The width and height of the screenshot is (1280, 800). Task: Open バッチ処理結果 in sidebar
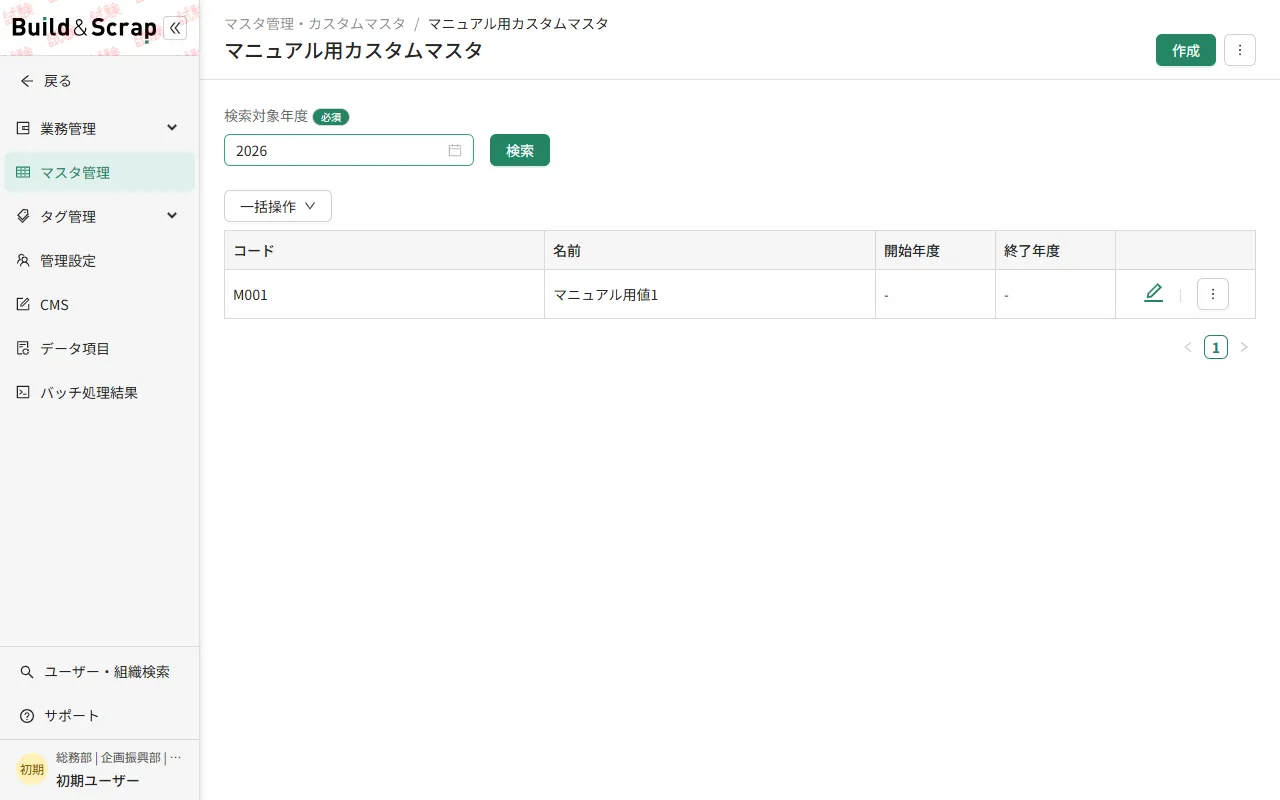click(99, 392)
